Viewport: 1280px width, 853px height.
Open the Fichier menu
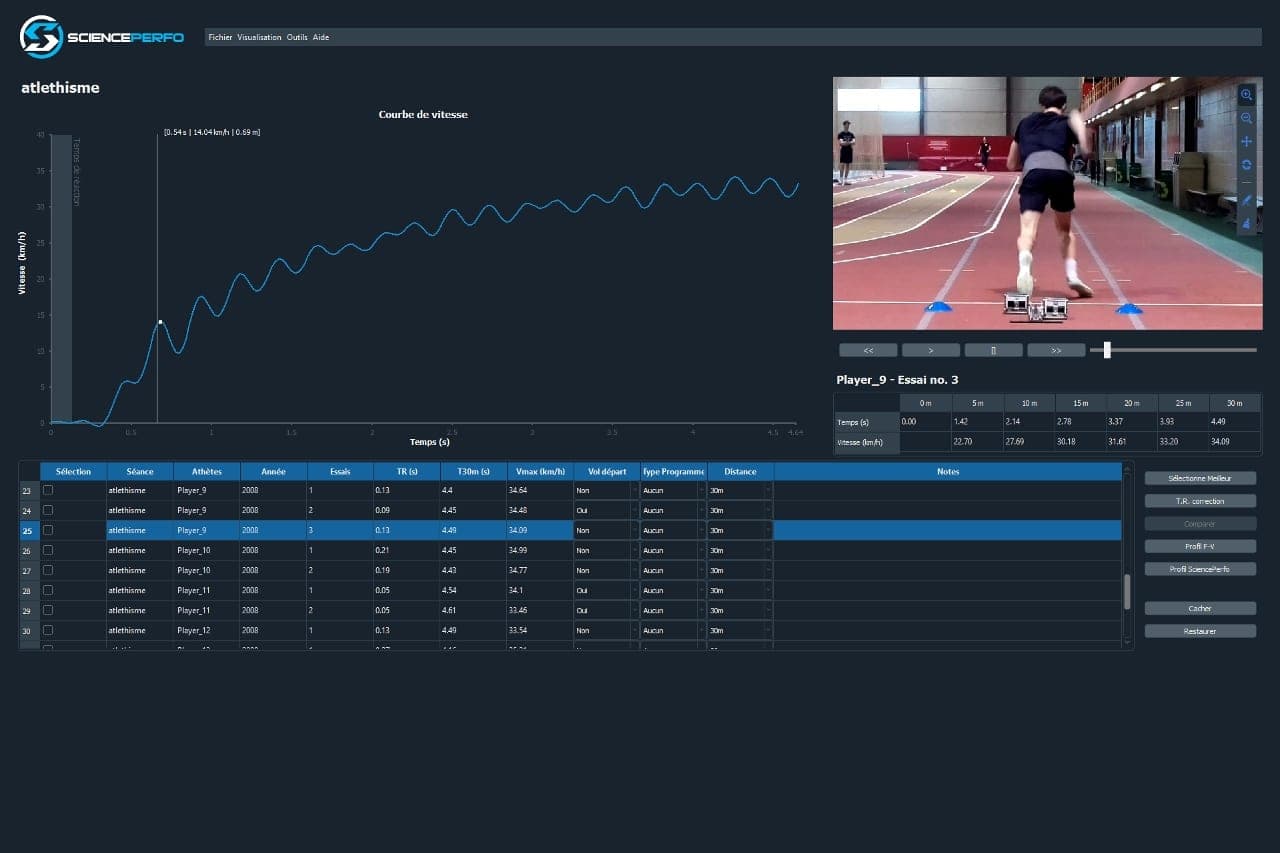pos(220,37)
